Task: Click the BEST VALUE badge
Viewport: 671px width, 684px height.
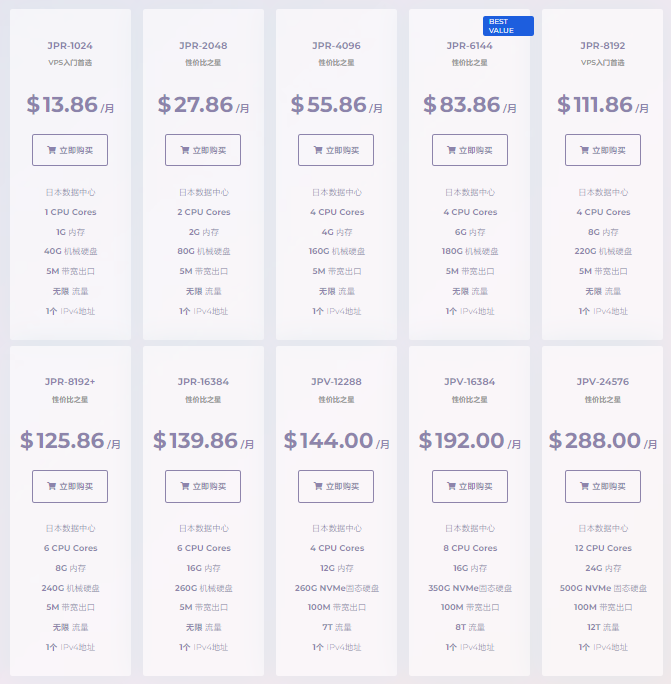Action: click(508, 26)
